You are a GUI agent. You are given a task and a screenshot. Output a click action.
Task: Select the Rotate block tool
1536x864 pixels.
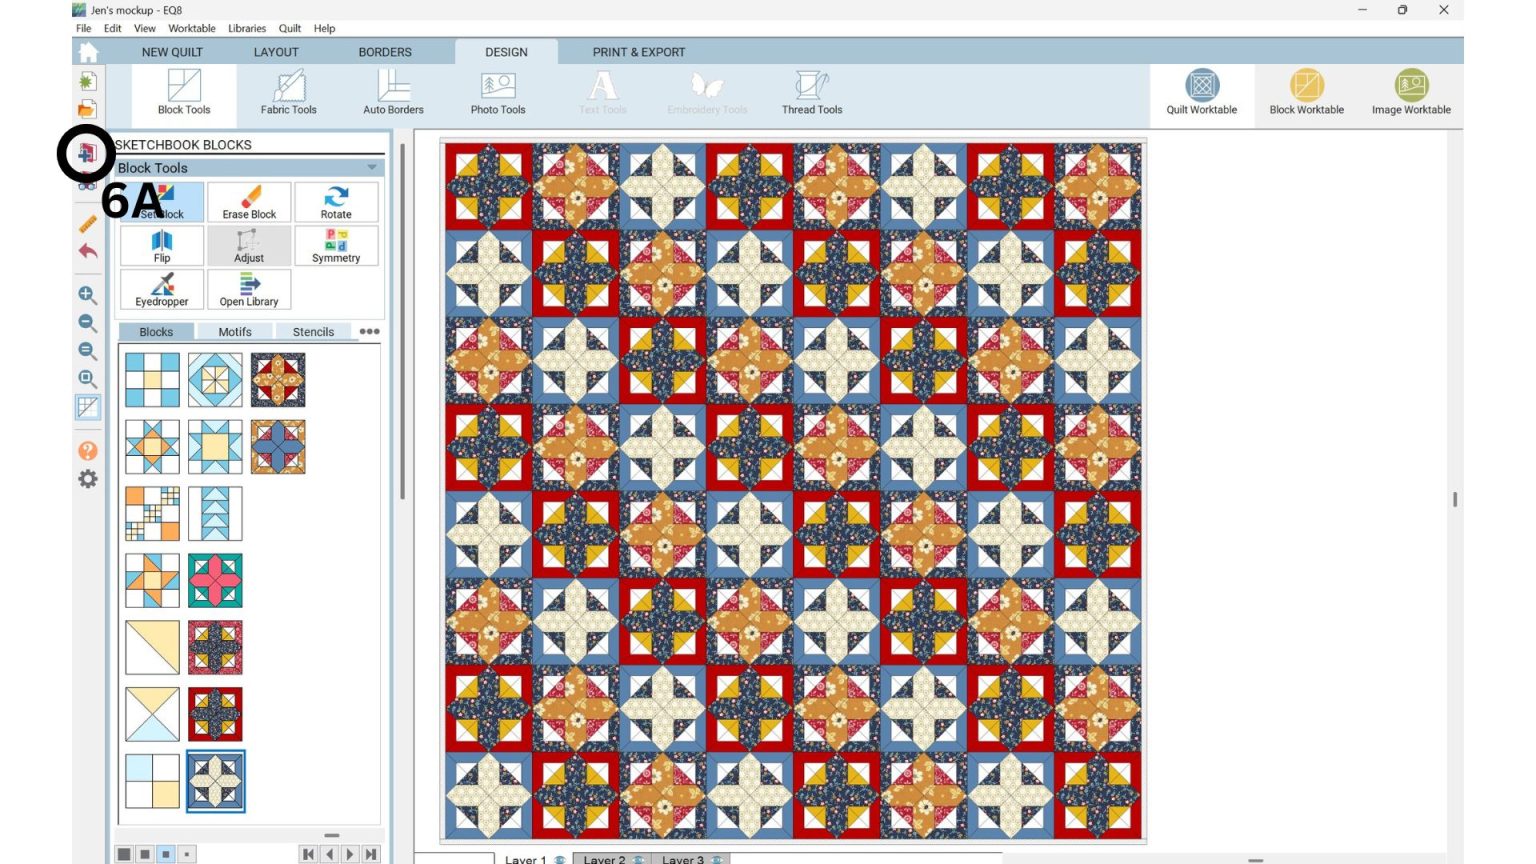click(x=336, y=201)
